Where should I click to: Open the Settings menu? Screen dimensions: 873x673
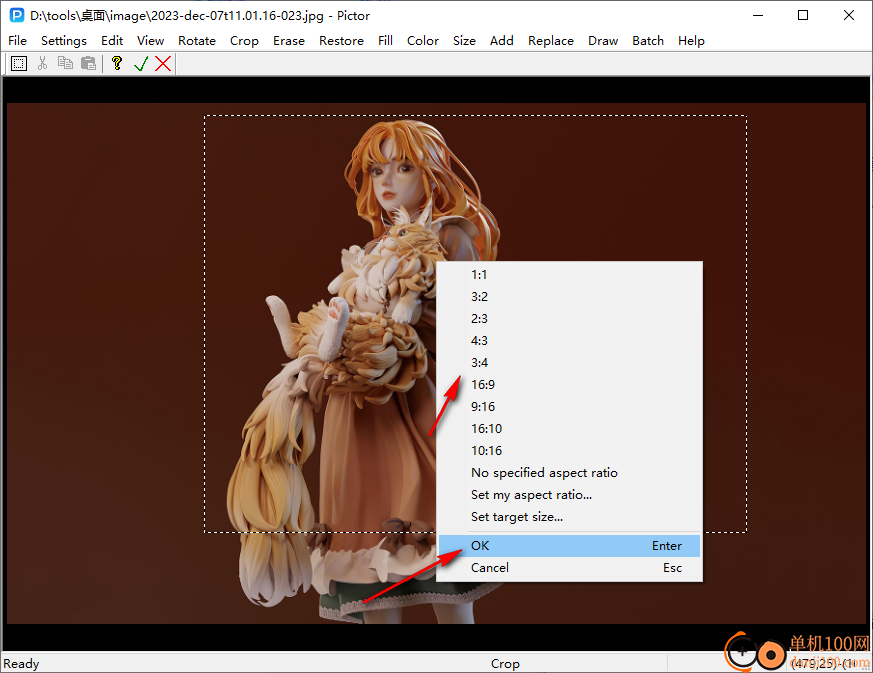[x=64, y=41]
